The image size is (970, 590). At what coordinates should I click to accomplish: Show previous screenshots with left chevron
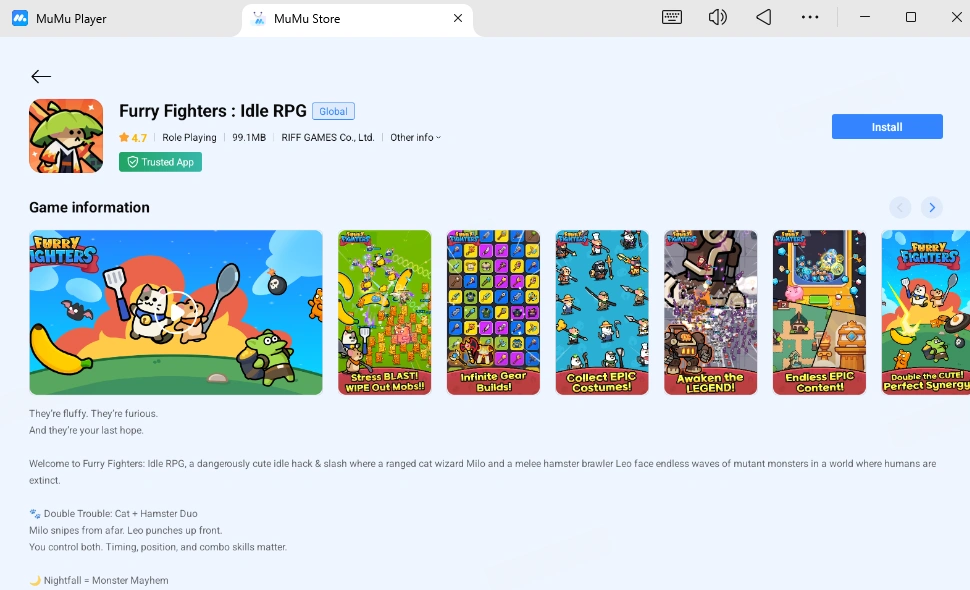pyautogui.click(x=900, y=207)
